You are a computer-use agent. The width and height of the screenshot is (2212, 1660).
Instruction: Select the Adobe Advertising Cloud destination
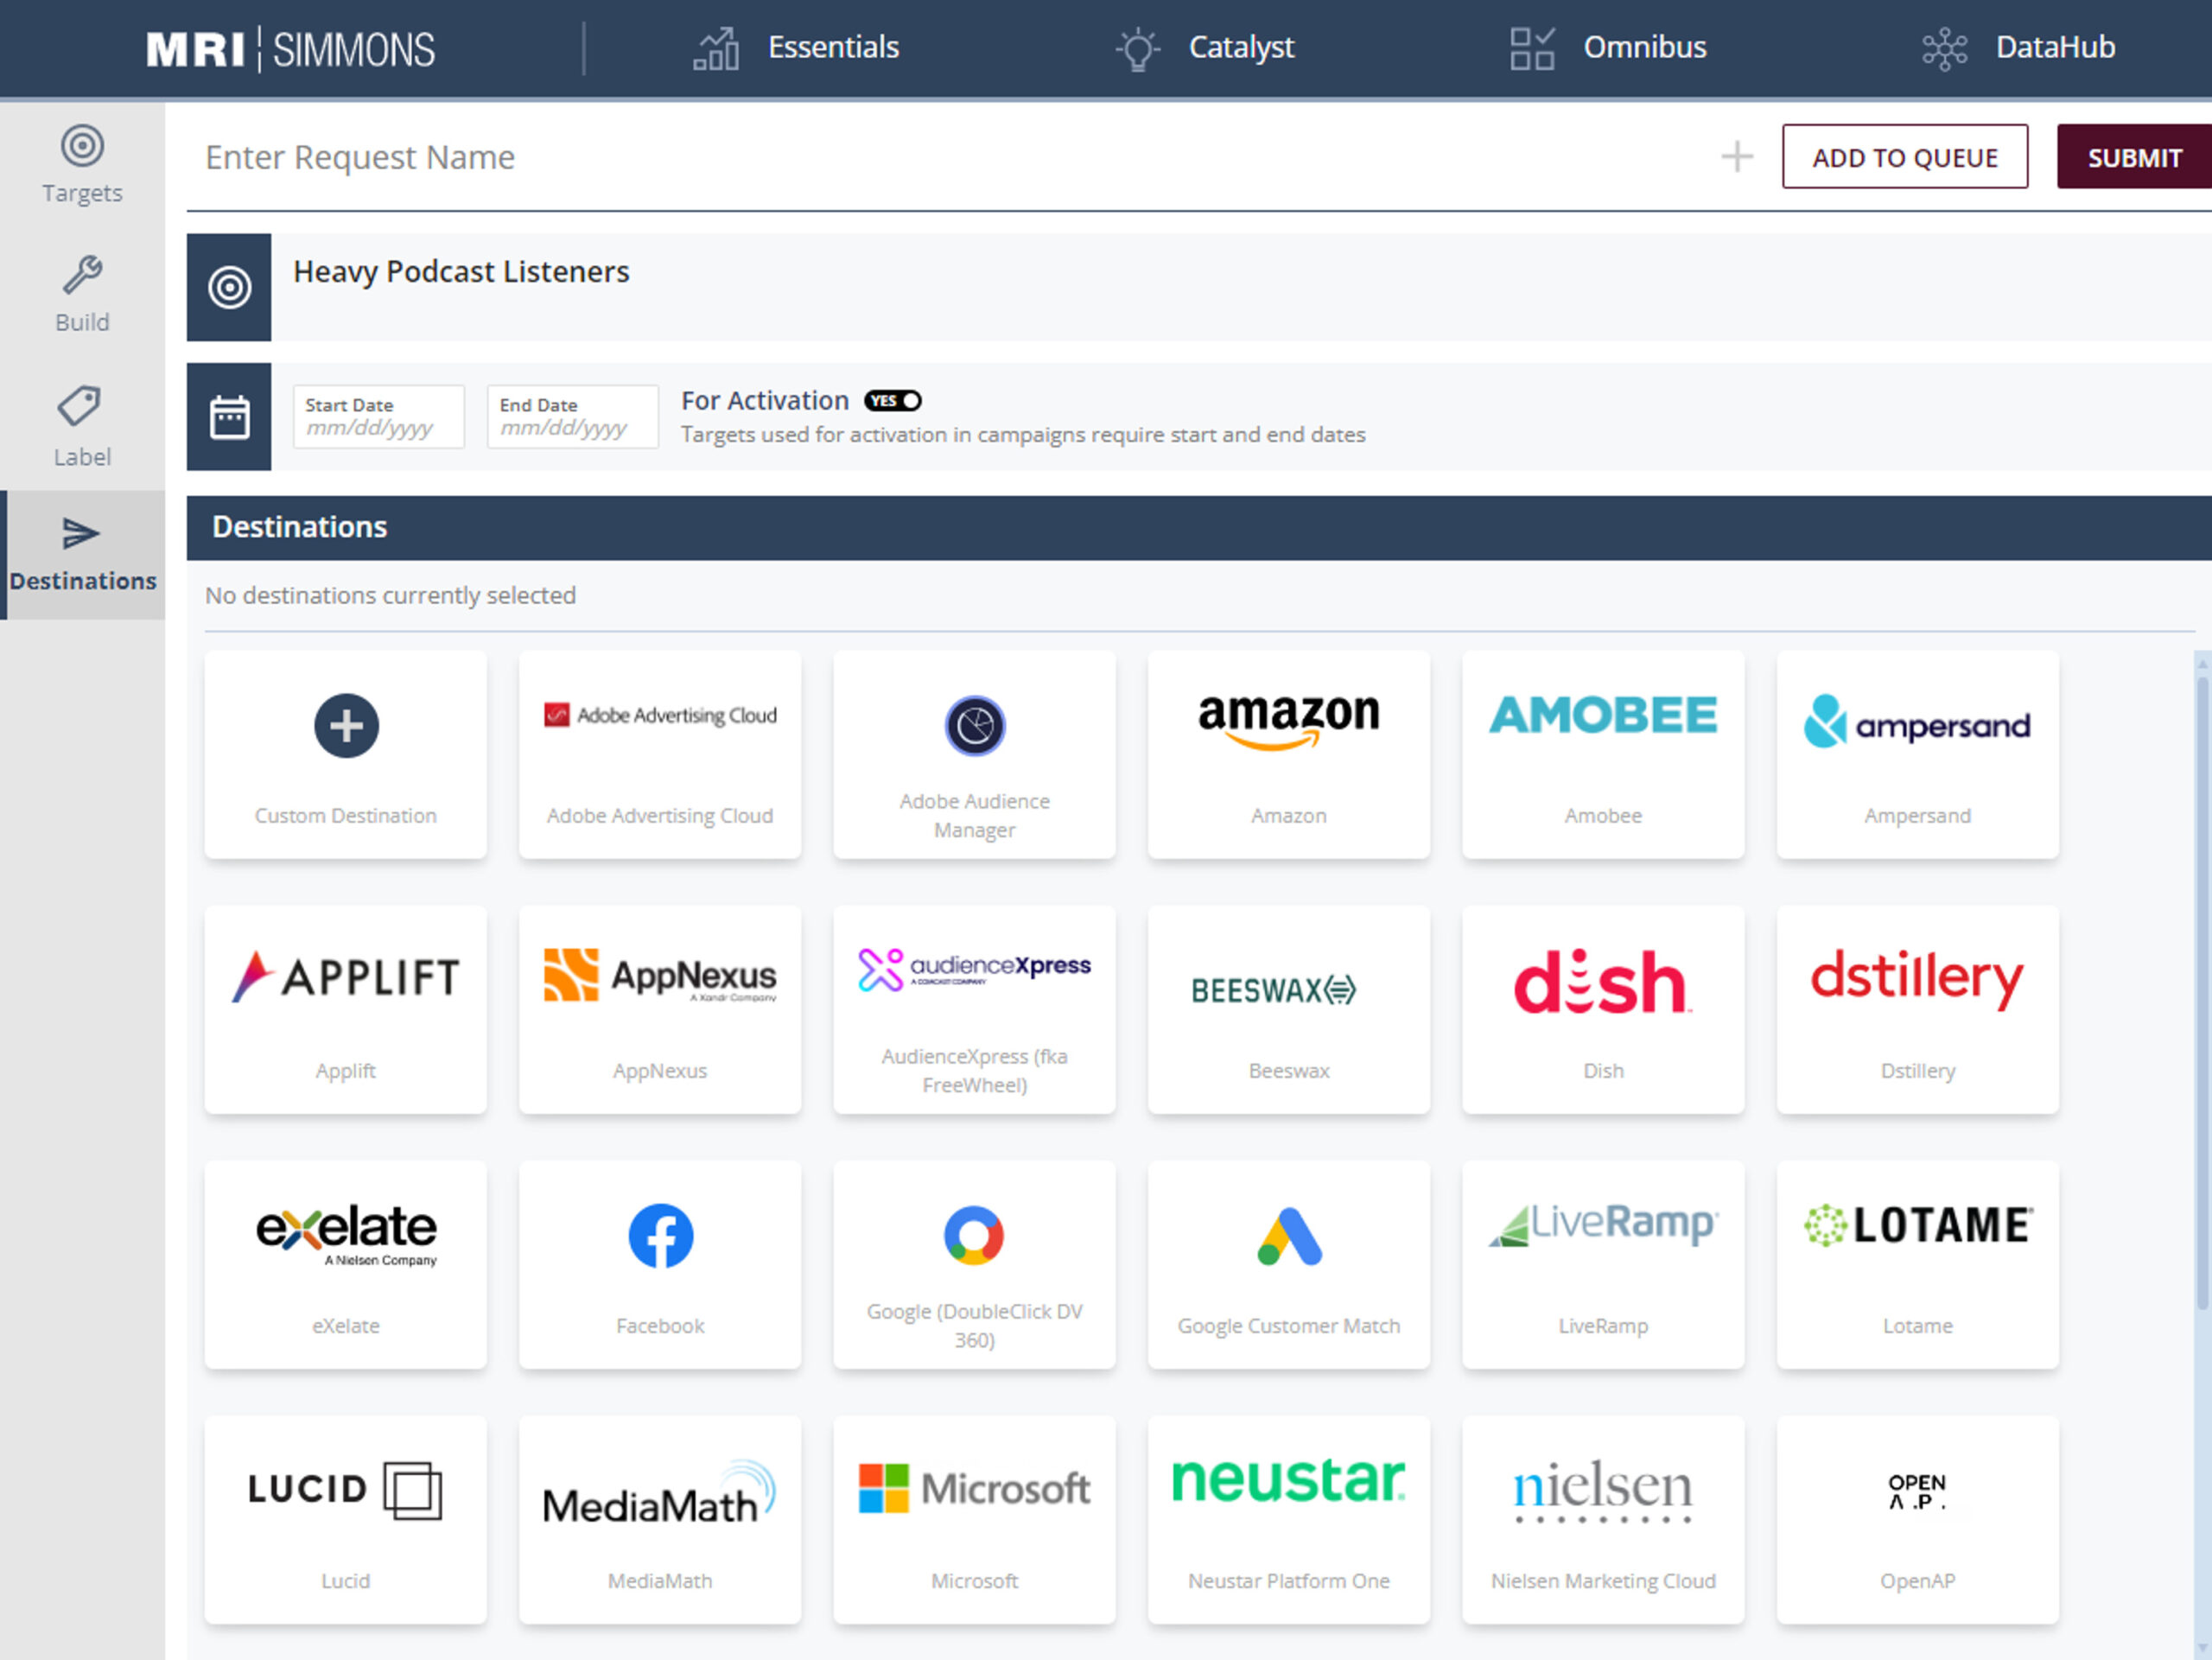click(x=660, y=754)
